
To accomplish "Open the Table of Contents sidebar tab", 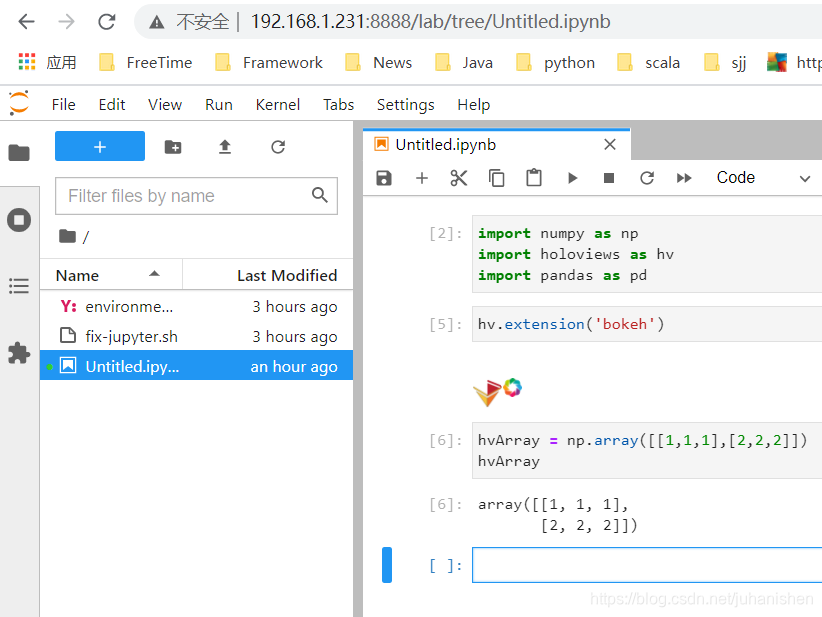I will click(x=19, y=286).
